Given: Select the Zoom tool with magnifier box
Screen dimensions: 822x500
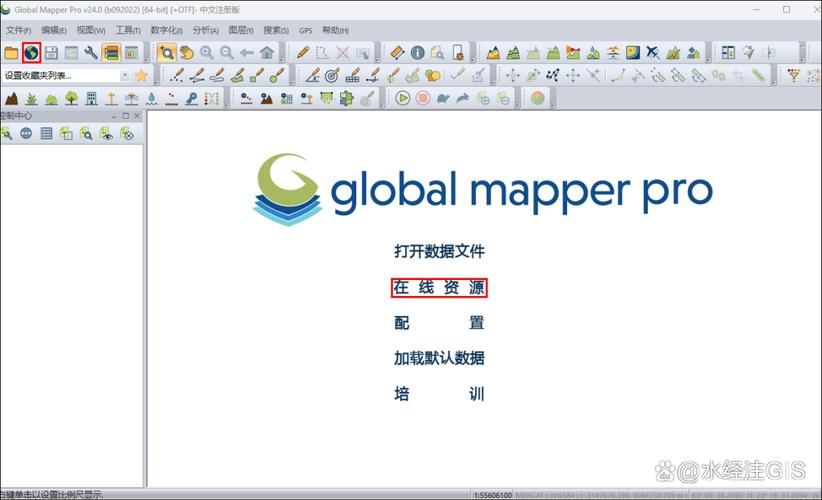Looking at the screenshot, I should (x=167, y=52).
